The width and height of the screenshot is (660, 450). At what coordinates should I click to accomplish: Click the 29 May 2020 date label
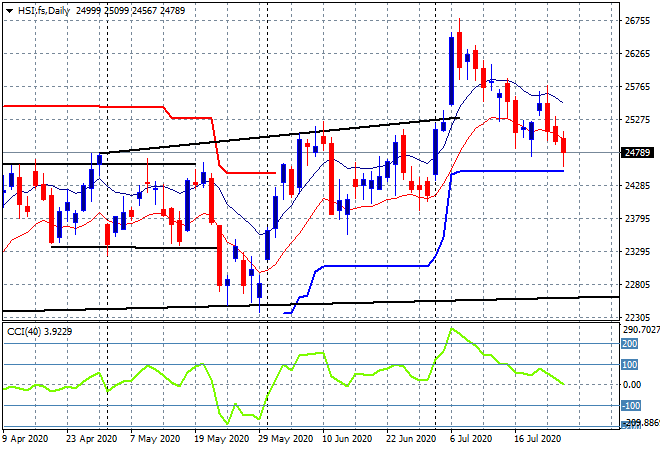pos(285,439)
